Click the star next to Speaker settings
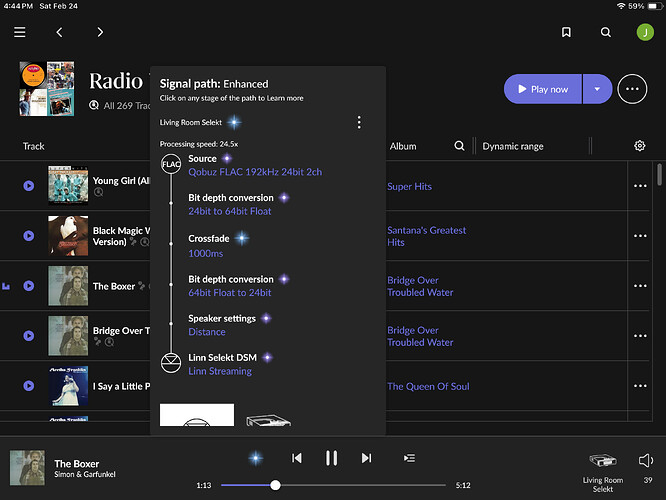The image size is (666, 500). pos(266,318)
